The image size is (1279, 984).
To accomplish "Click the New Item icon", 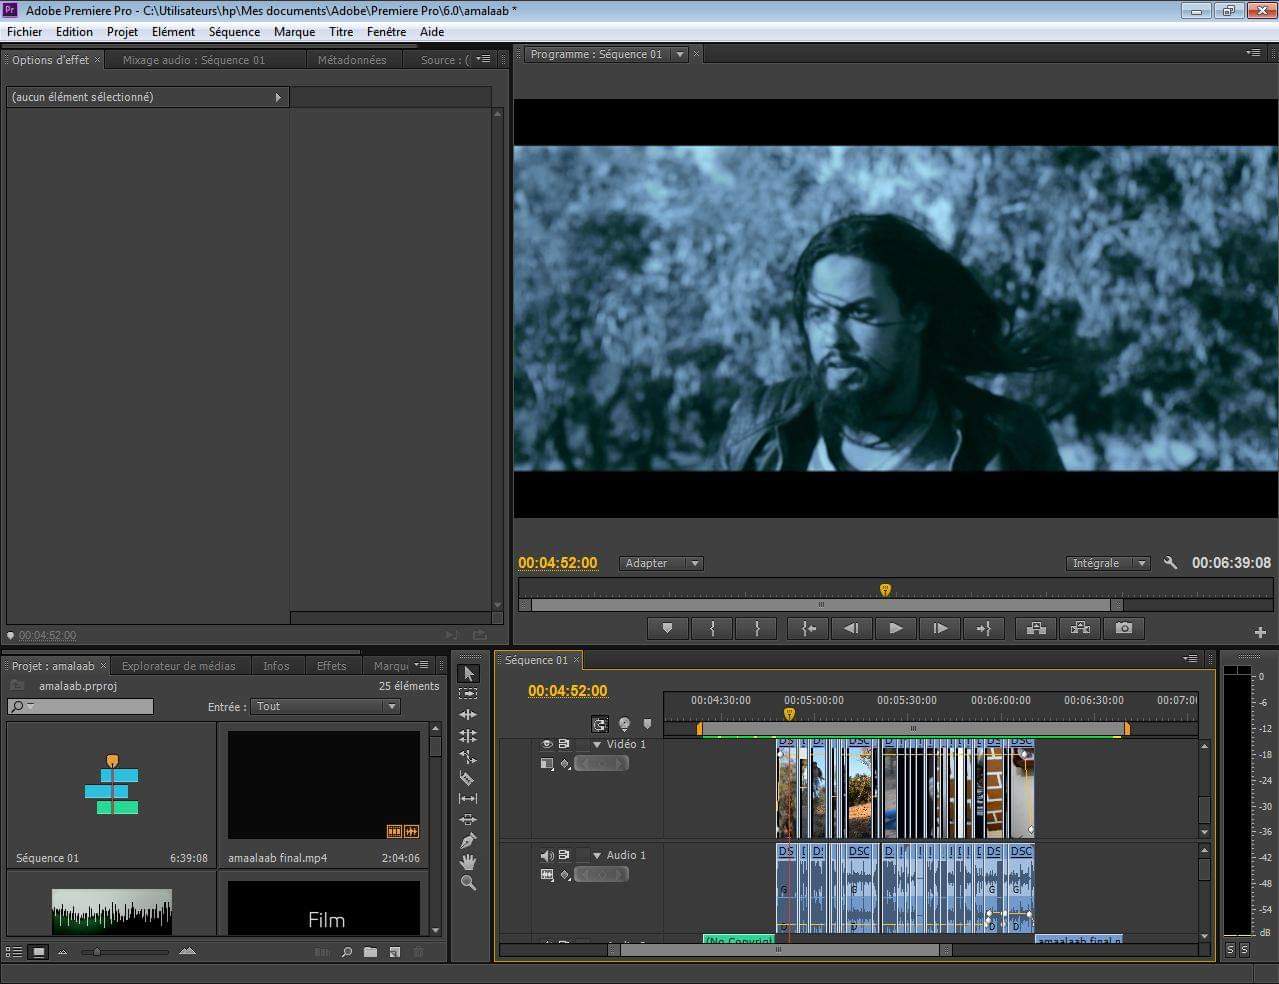I will [x=394, y=952].
